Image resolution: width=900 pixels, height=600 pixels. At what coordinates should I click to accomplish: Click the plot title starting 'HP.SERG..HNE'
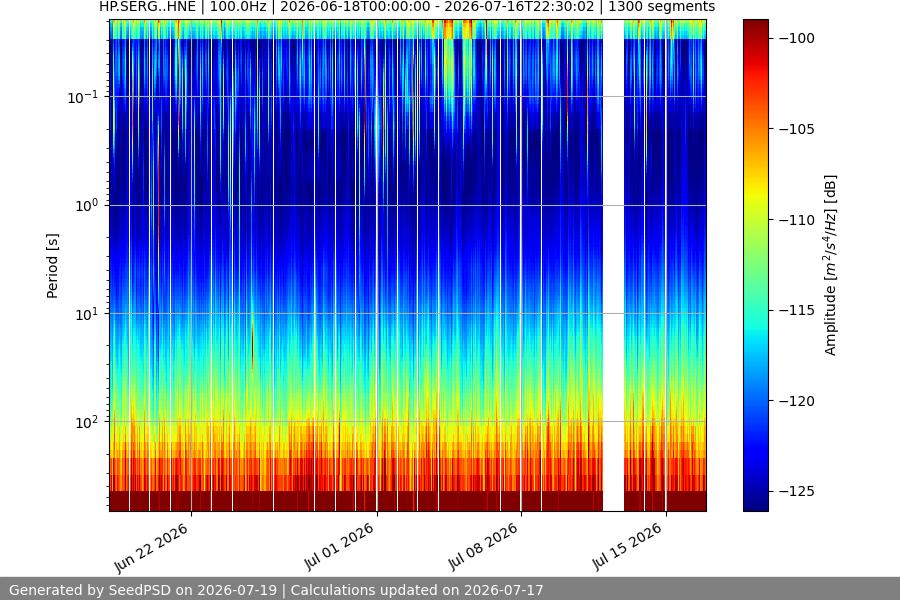click(x=407, y=7)
